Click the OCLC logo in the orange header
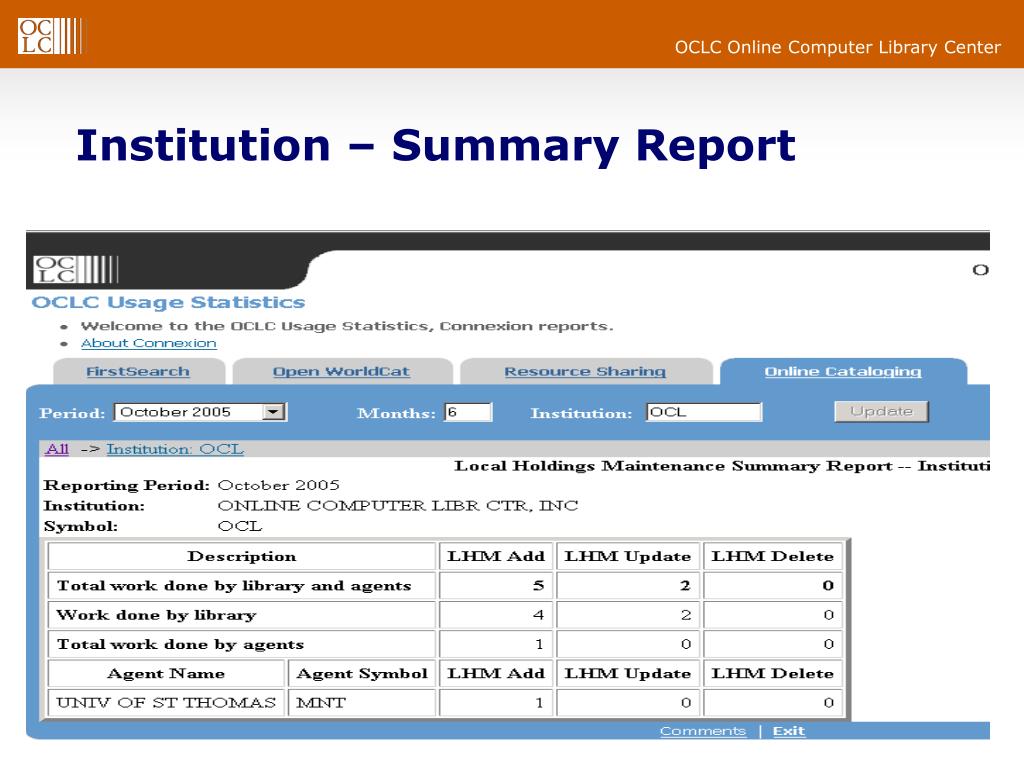1024x768 pixels. (50, 36)
